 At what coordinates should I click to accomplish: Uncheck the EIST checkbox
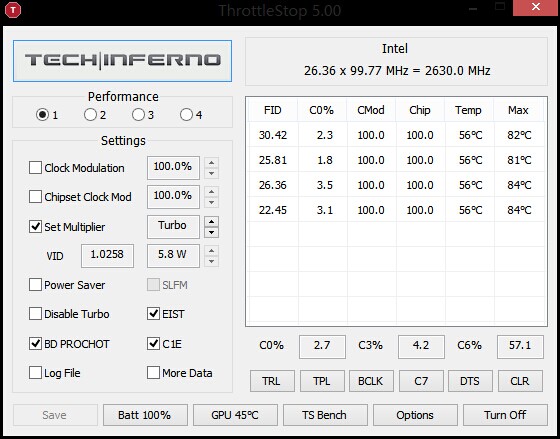coord(153,314)
